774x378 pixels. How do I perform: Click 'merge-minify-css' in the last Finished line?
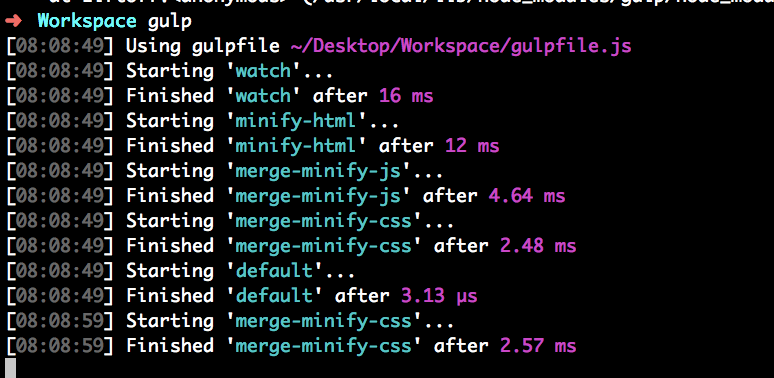pos(323,346)
